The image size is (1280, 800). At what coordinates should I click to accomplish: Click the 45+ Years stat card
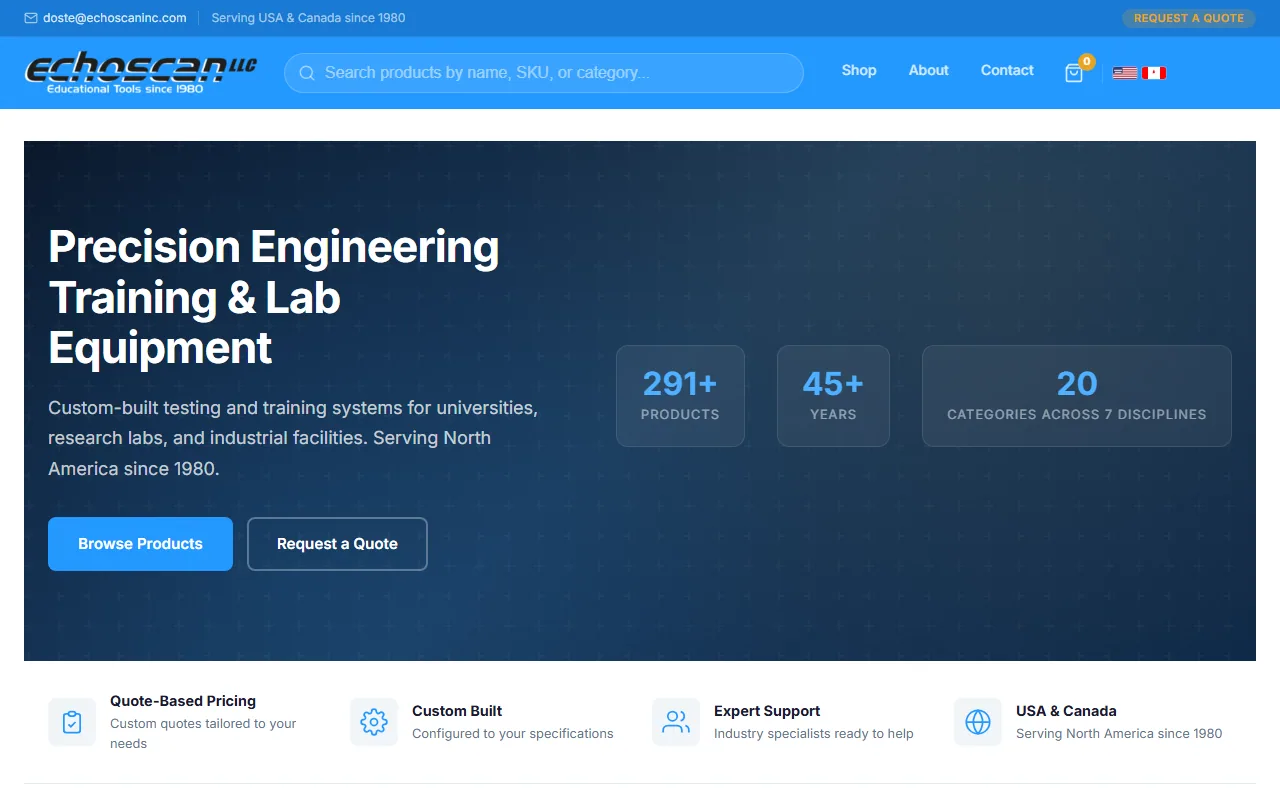click(833, 396)
